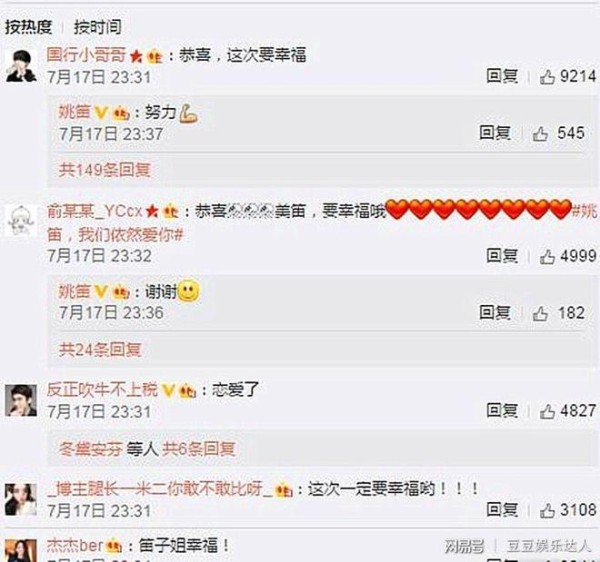Open hashtag #姚笛，我们依然爱你#
This screenshot has width=600, height=562.
[321, 223]
